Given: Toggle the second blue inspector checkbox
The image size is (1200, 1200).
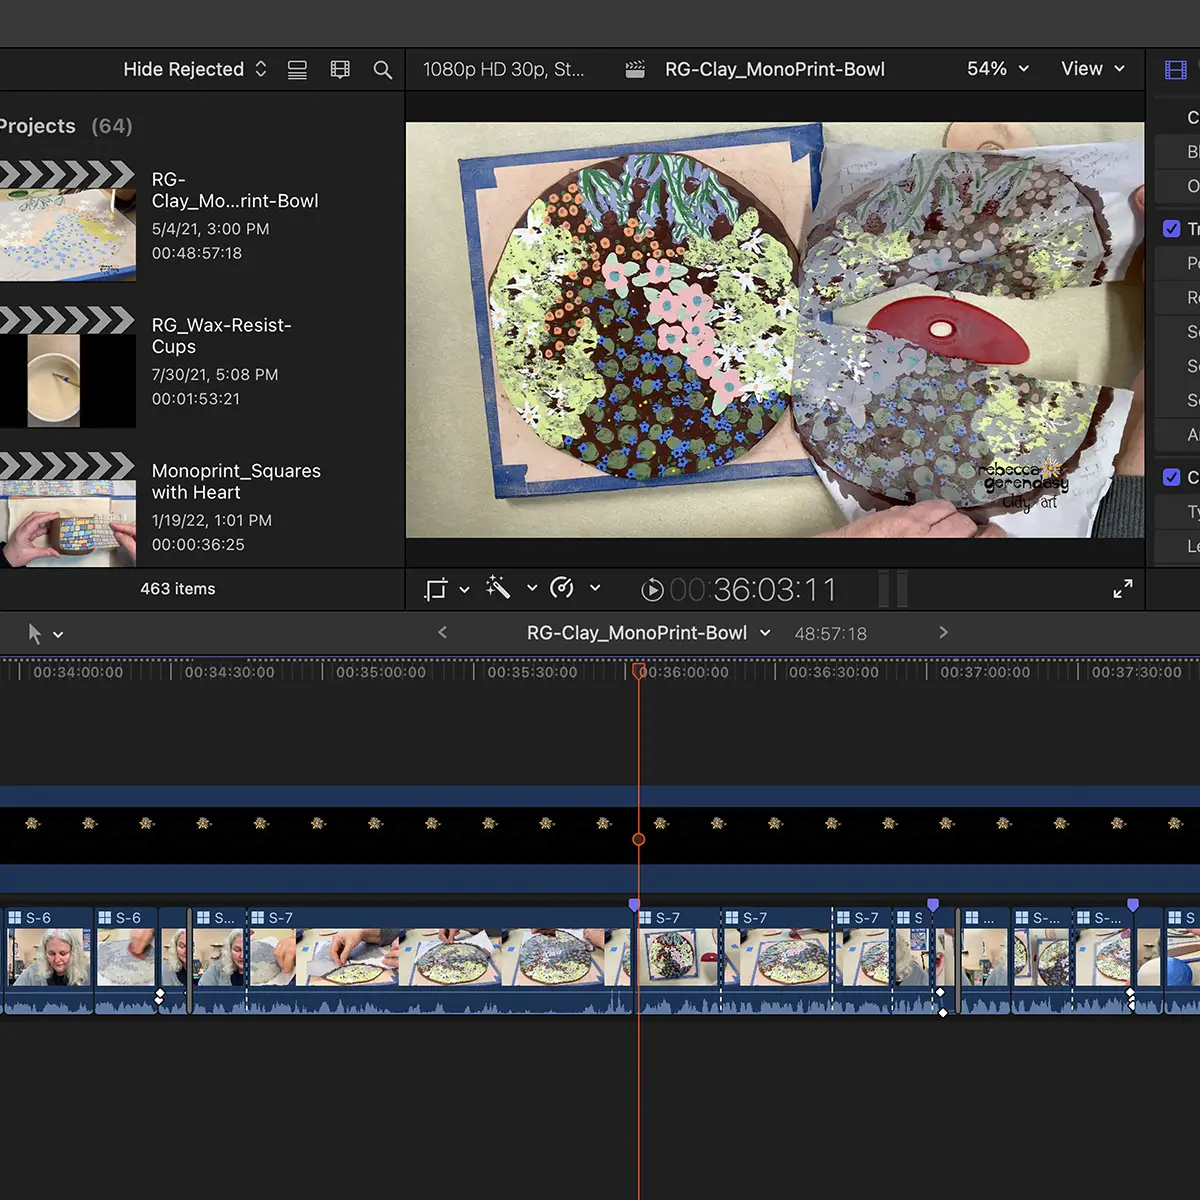Looking at the screenshot, I should pos(1172,477).
